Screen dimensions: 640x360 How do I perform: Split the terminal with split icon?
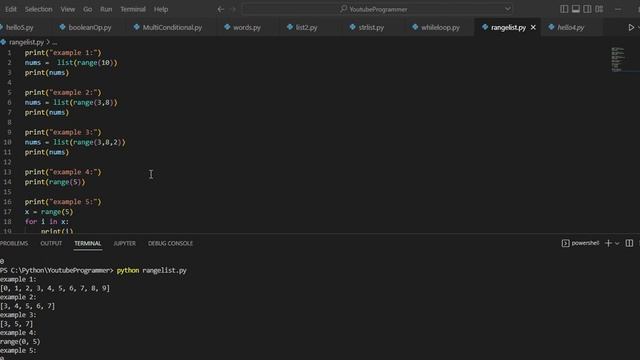tap(629, 243)
